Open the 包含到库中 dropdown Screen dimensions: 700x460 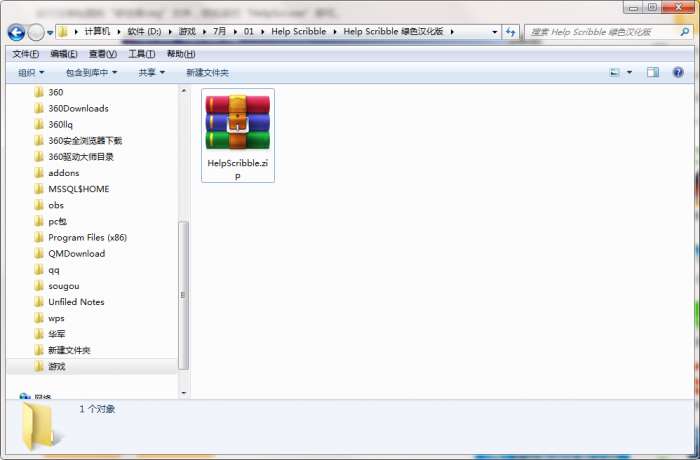coord(92,72)
